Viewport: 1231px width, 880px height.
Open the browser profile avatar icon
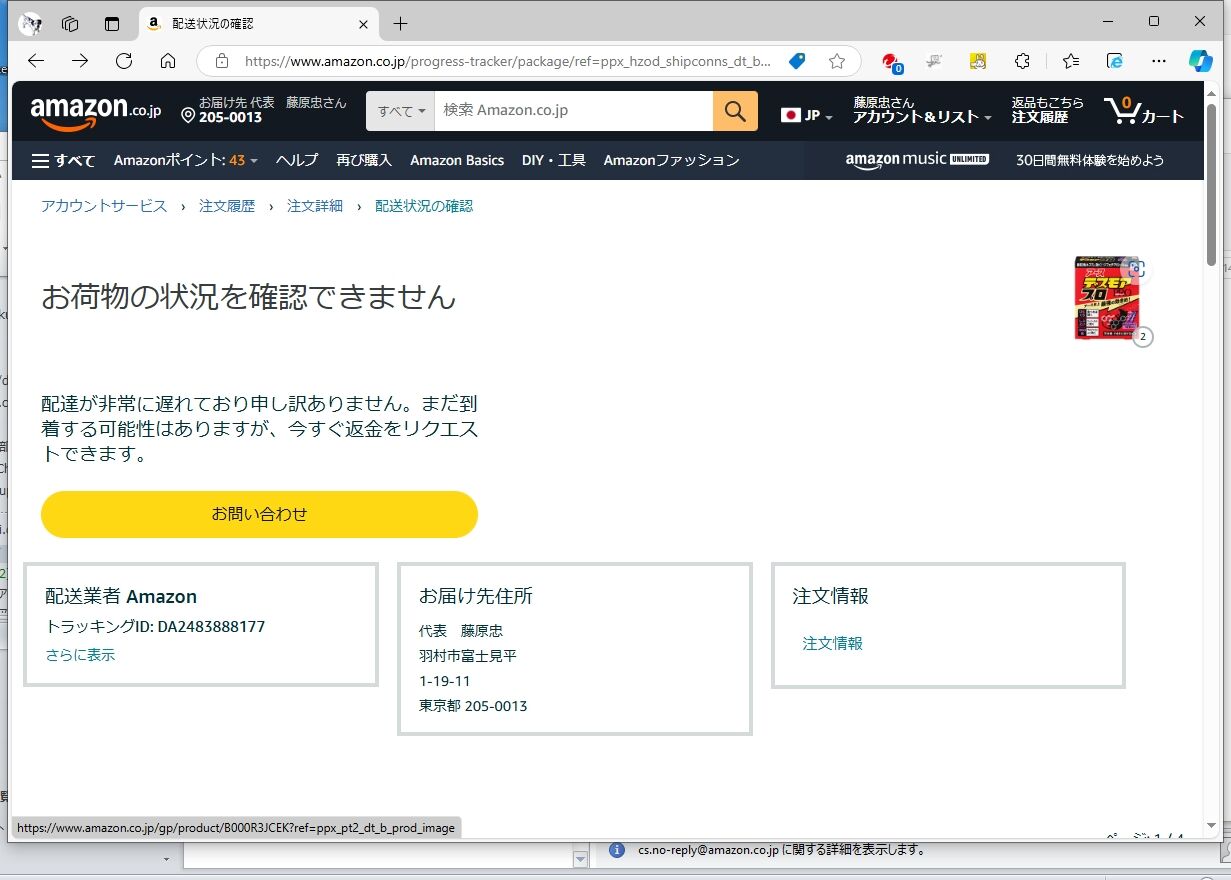(x=31, y=23)
